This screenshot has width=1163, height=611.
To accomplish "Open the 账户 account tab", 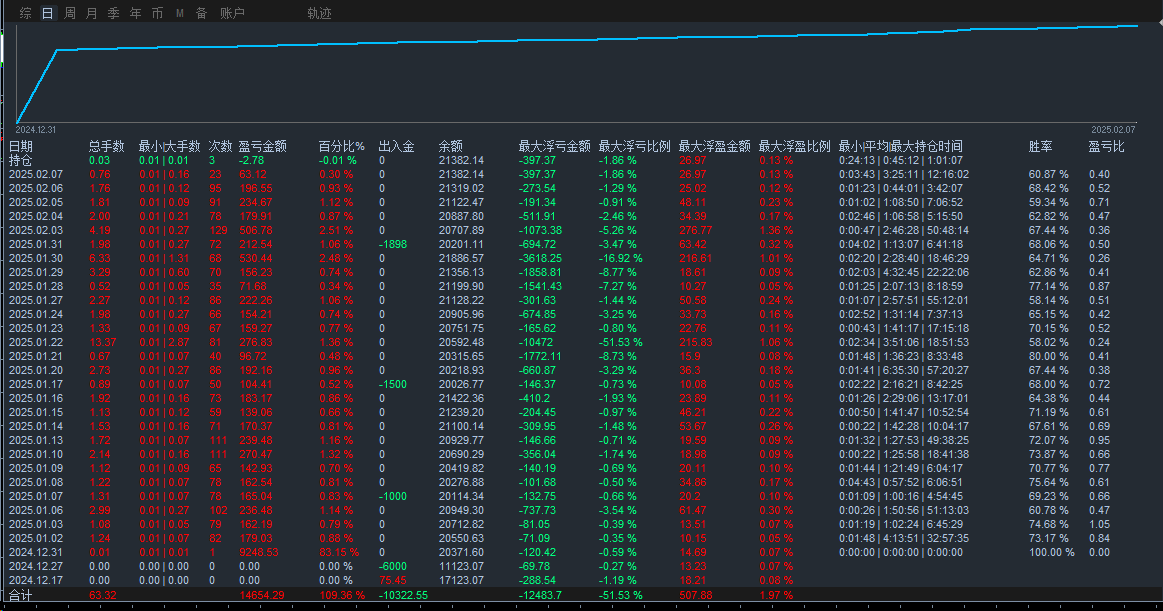I will (x=232, y=13).
